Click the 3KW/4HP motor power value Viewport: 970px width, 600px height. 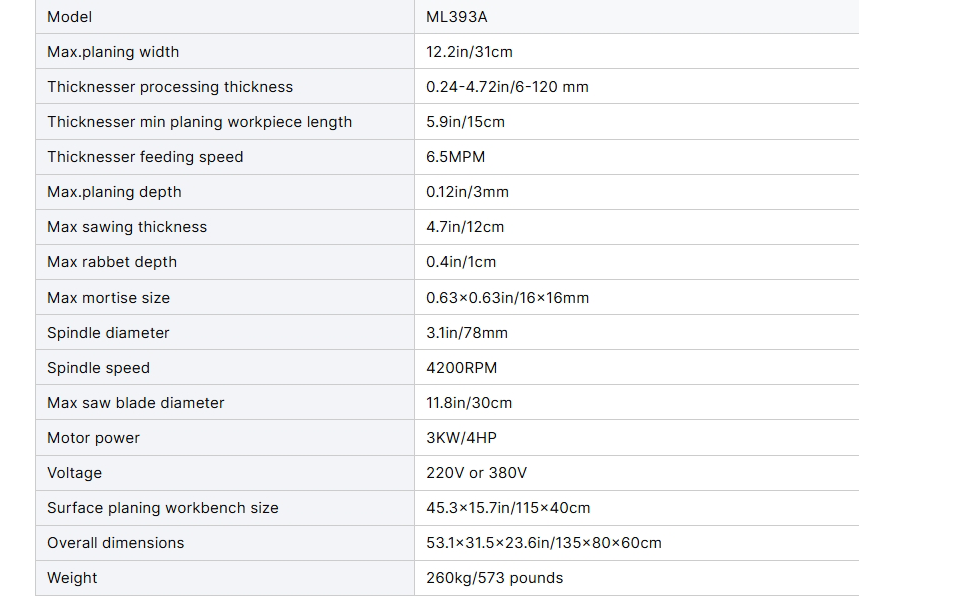tap(461, 438)
